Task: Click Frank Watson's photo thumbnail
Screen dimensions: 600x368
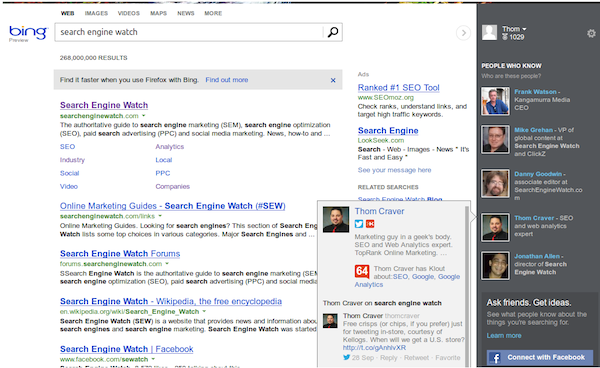Action: click(495, 101)
